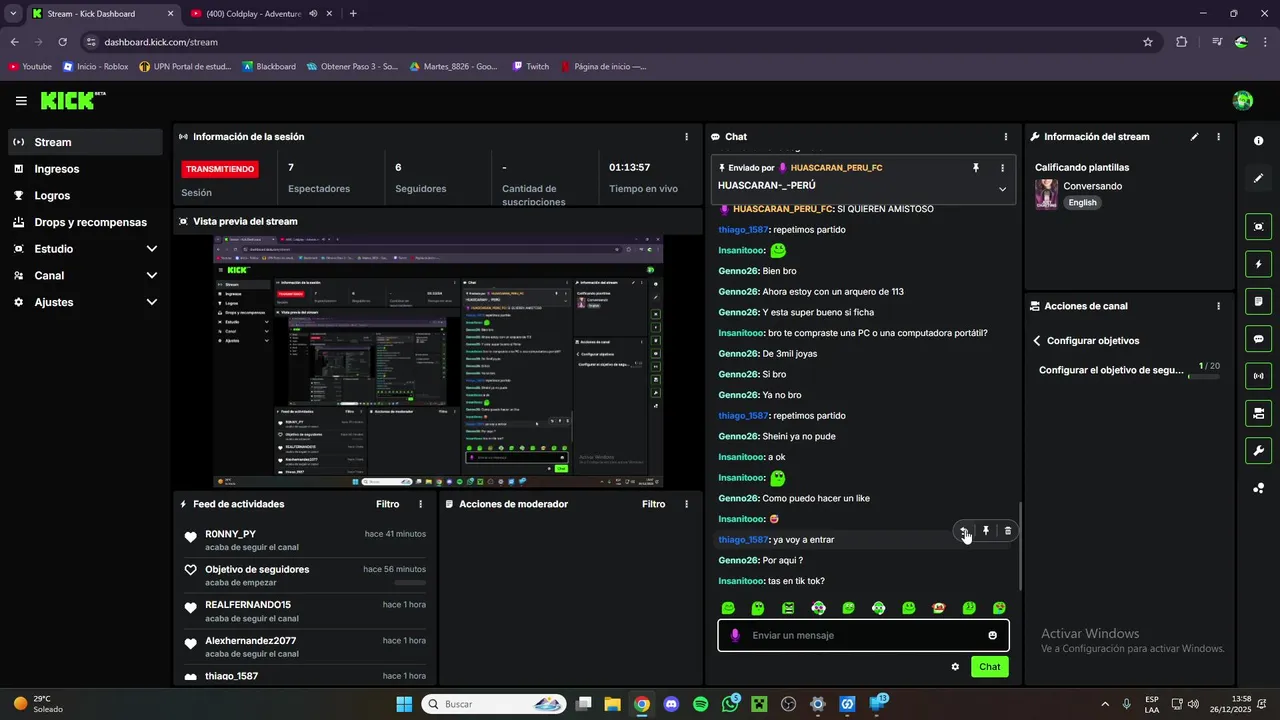The image size is (1280, 720).
Task: Click the purple microphone icon in message box
Action: pos(735,635)
